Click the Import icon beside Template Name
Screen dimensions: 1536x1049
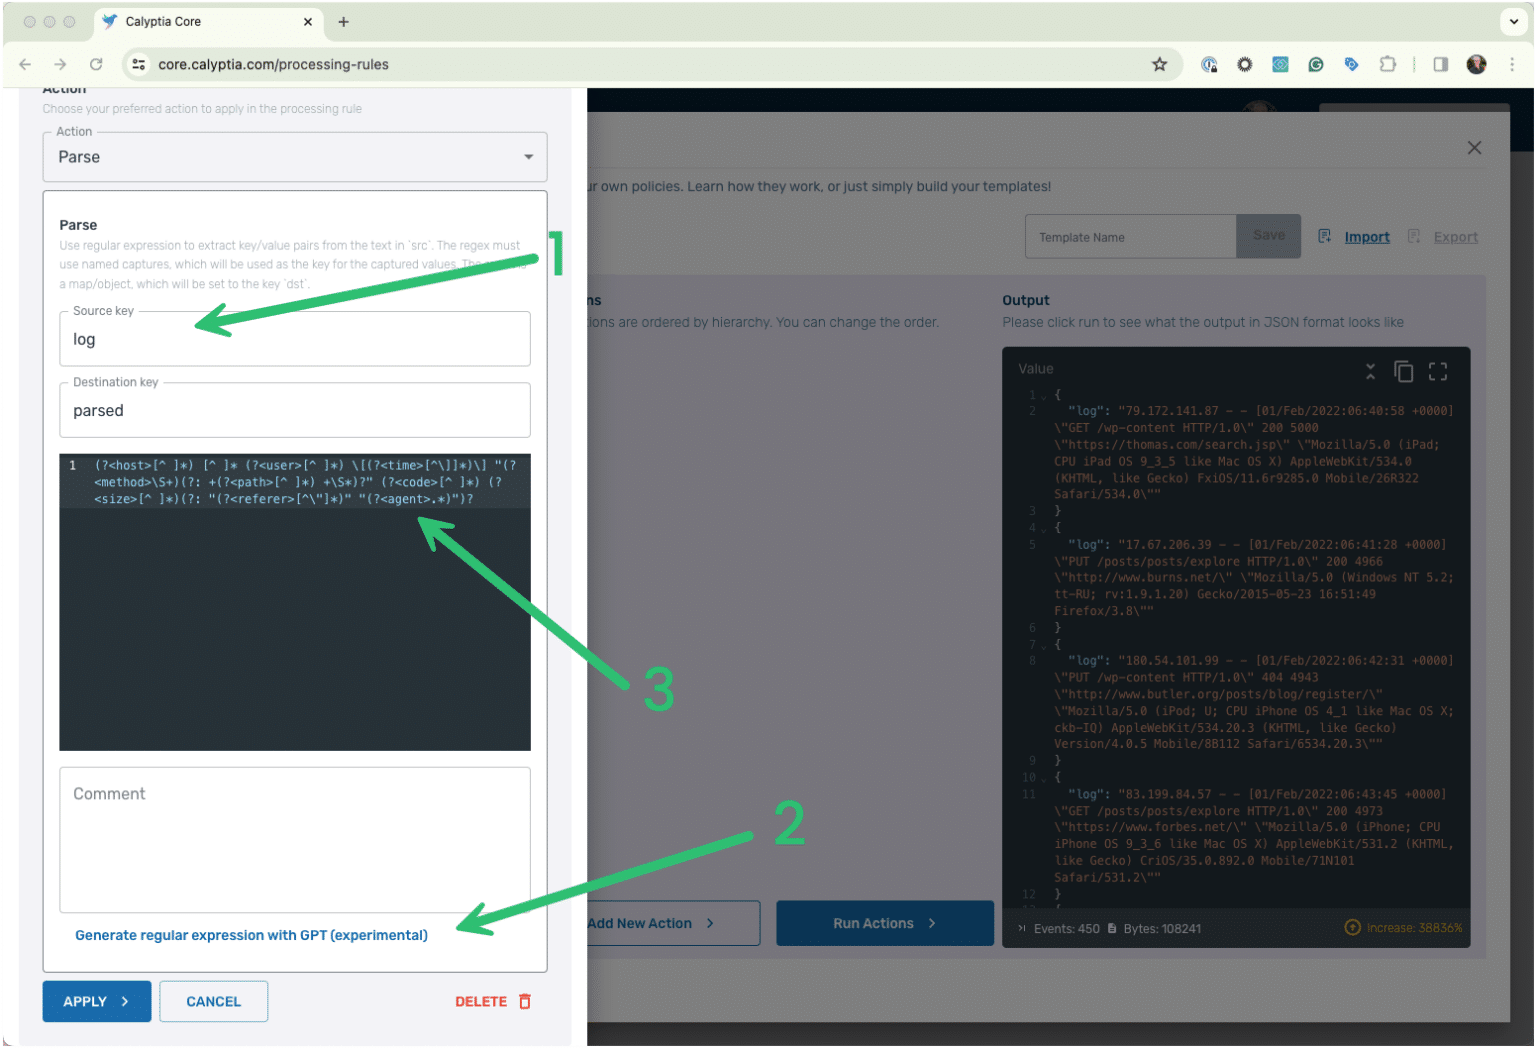1325,236
